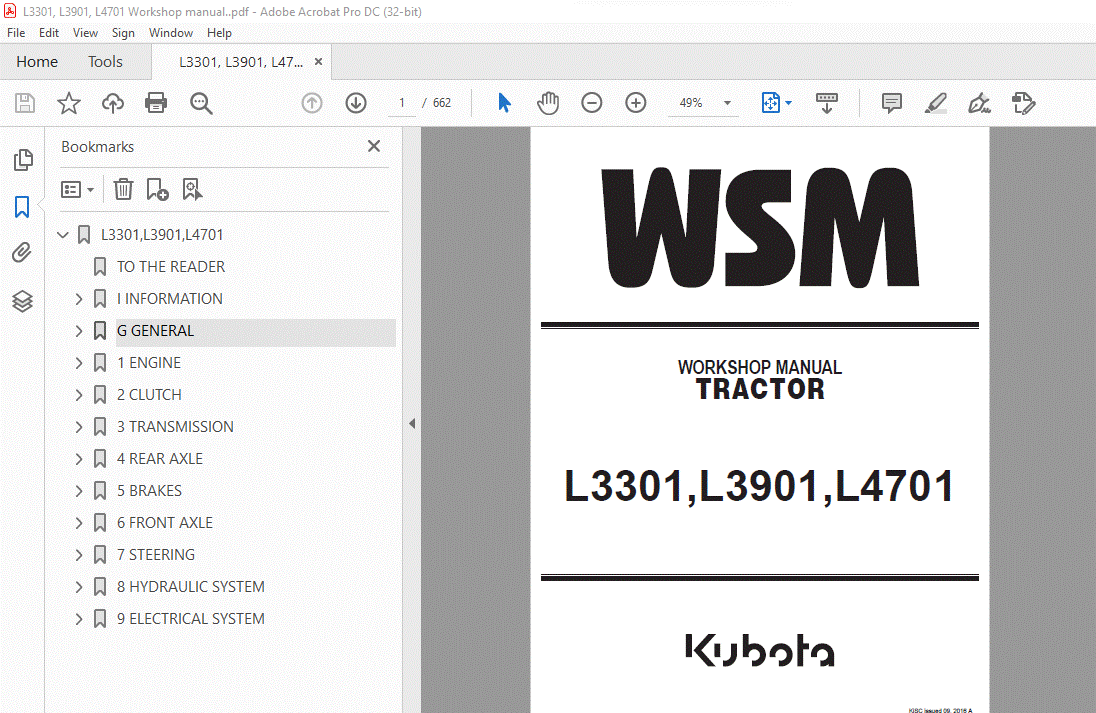Click the share and edit document icon
The width and height of the screenshot is (1096, 713).
(x=1023, y=103)
